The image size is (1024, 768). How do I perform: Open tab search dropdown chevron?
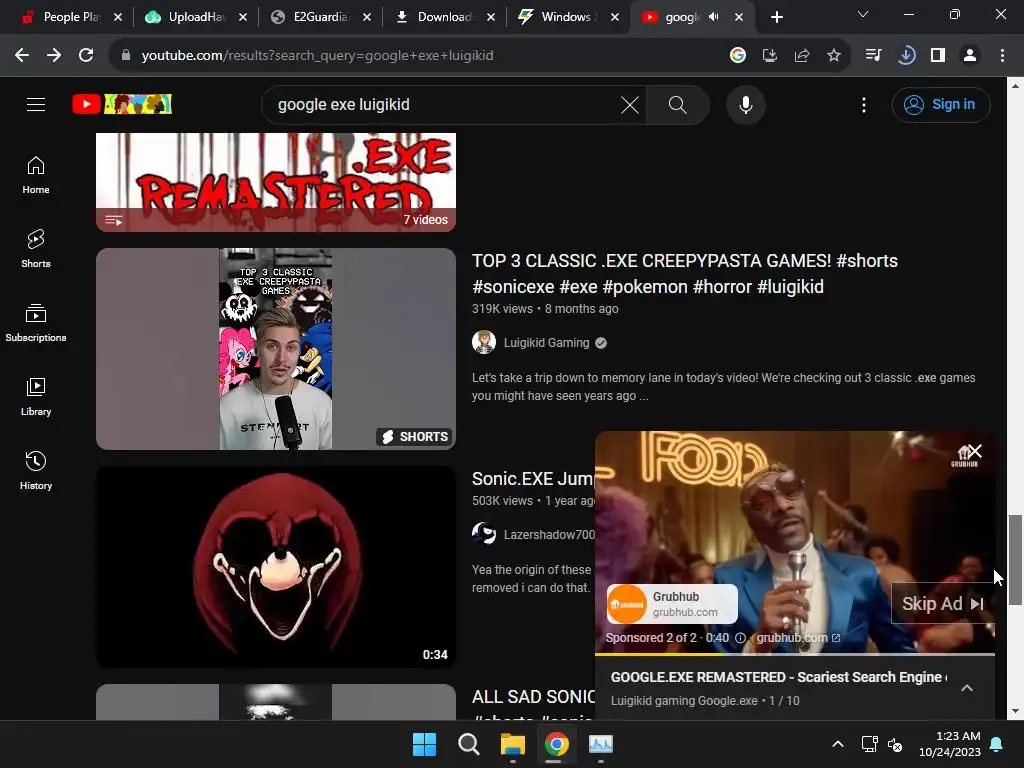coord(863,14)
